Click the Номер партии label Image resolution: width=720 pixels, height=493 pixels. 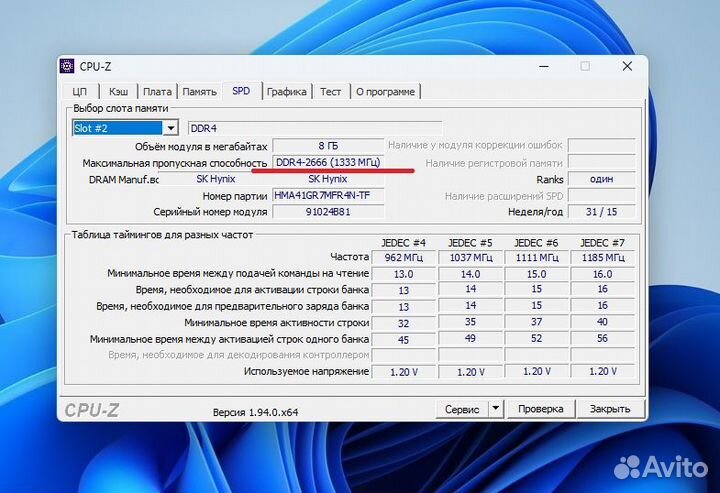pos(235,196)
